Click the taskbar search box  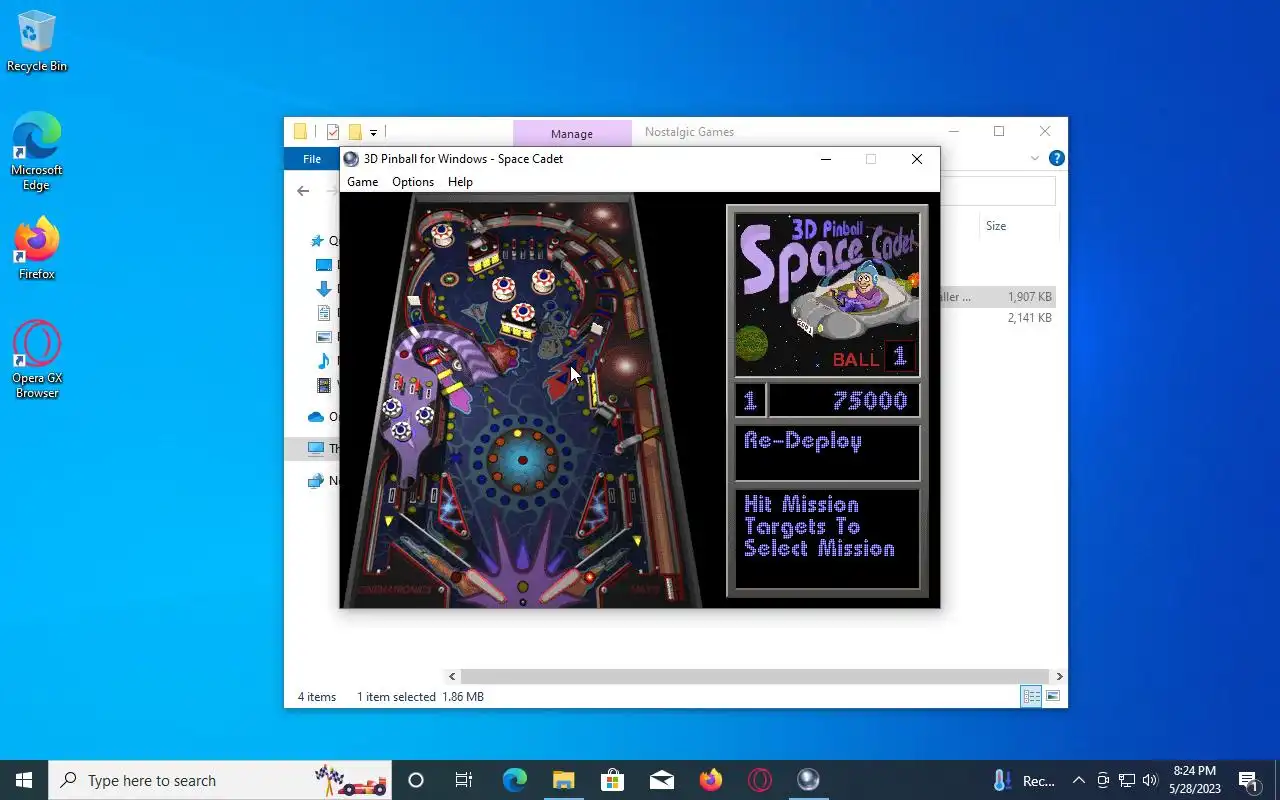point(220,780)
